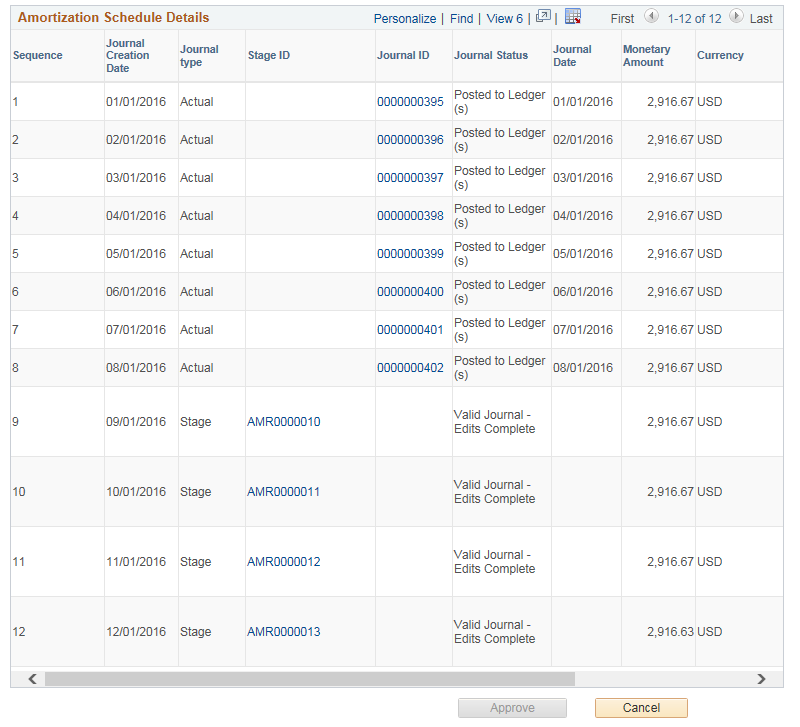Image resolution: width=800 pixels, height=727 pixels.
Task: Sort by Sequence column header
Action: 38,55
